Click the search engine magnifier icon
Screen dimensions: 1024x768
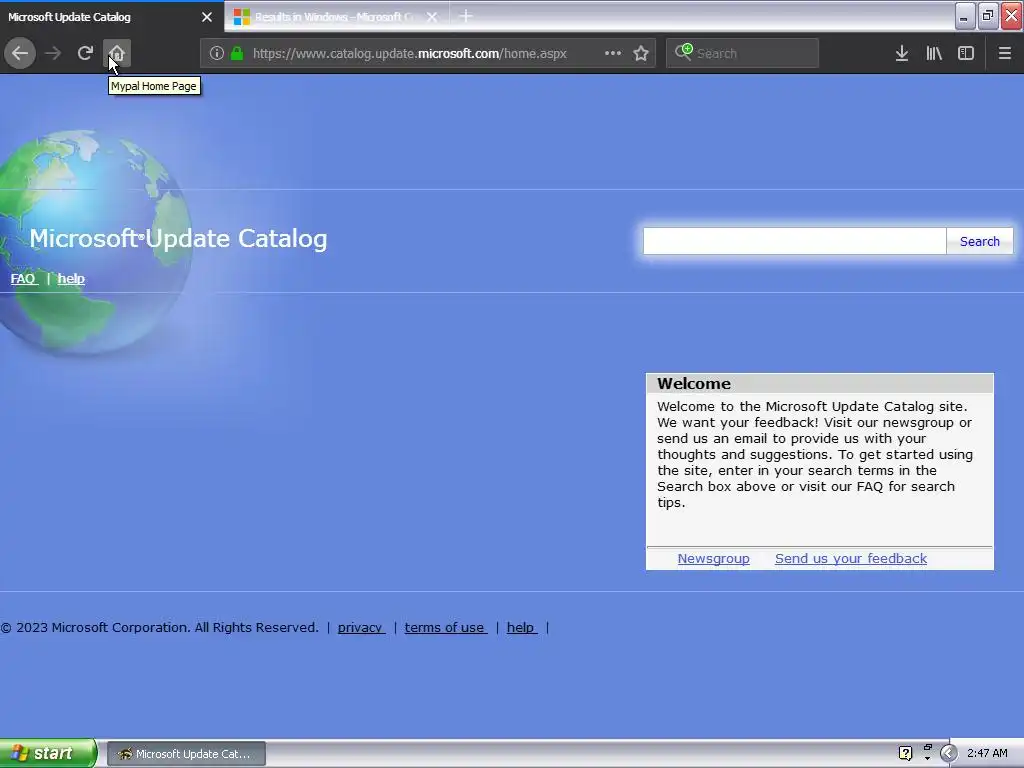(683, 52)
